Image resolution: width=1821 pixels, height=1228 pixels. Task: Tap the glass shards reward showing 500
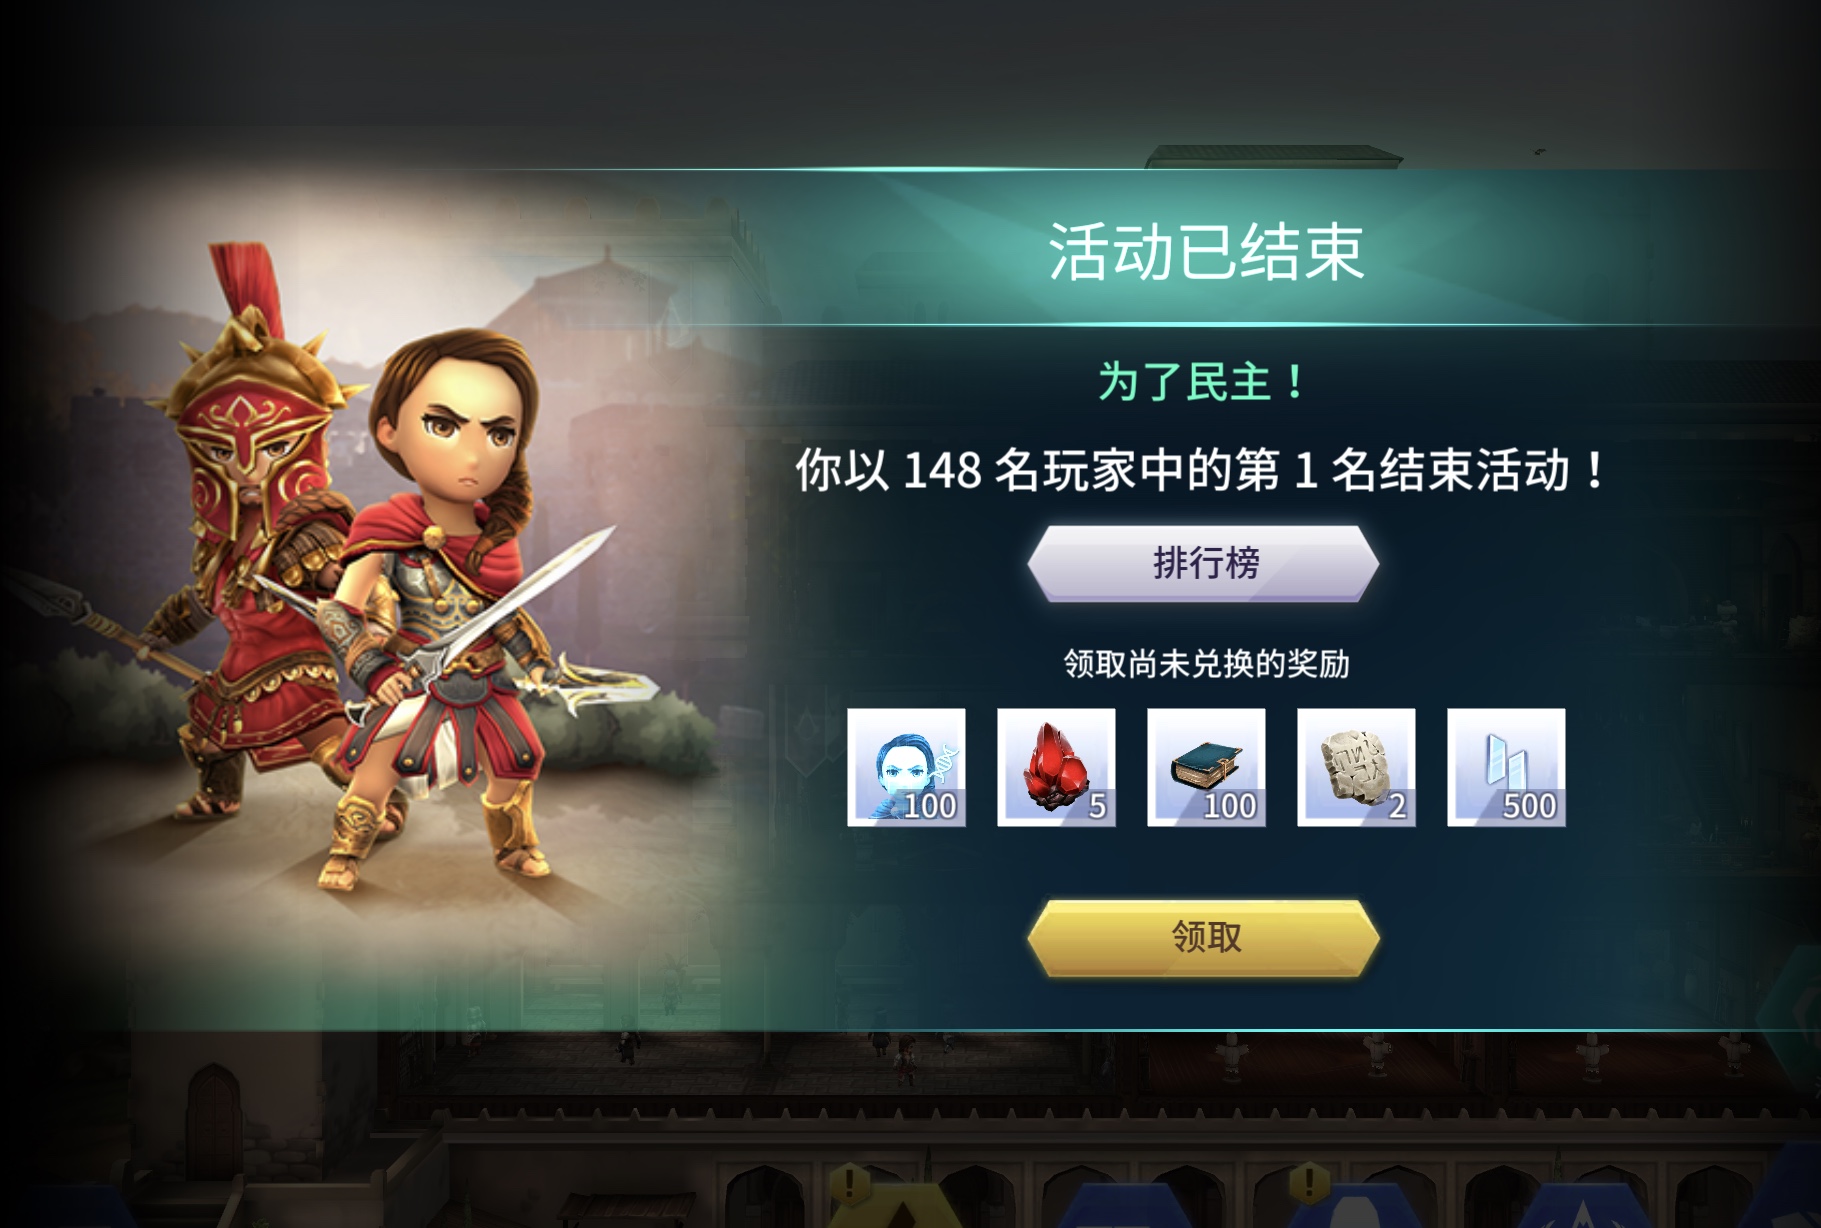tap(1506, 767)
